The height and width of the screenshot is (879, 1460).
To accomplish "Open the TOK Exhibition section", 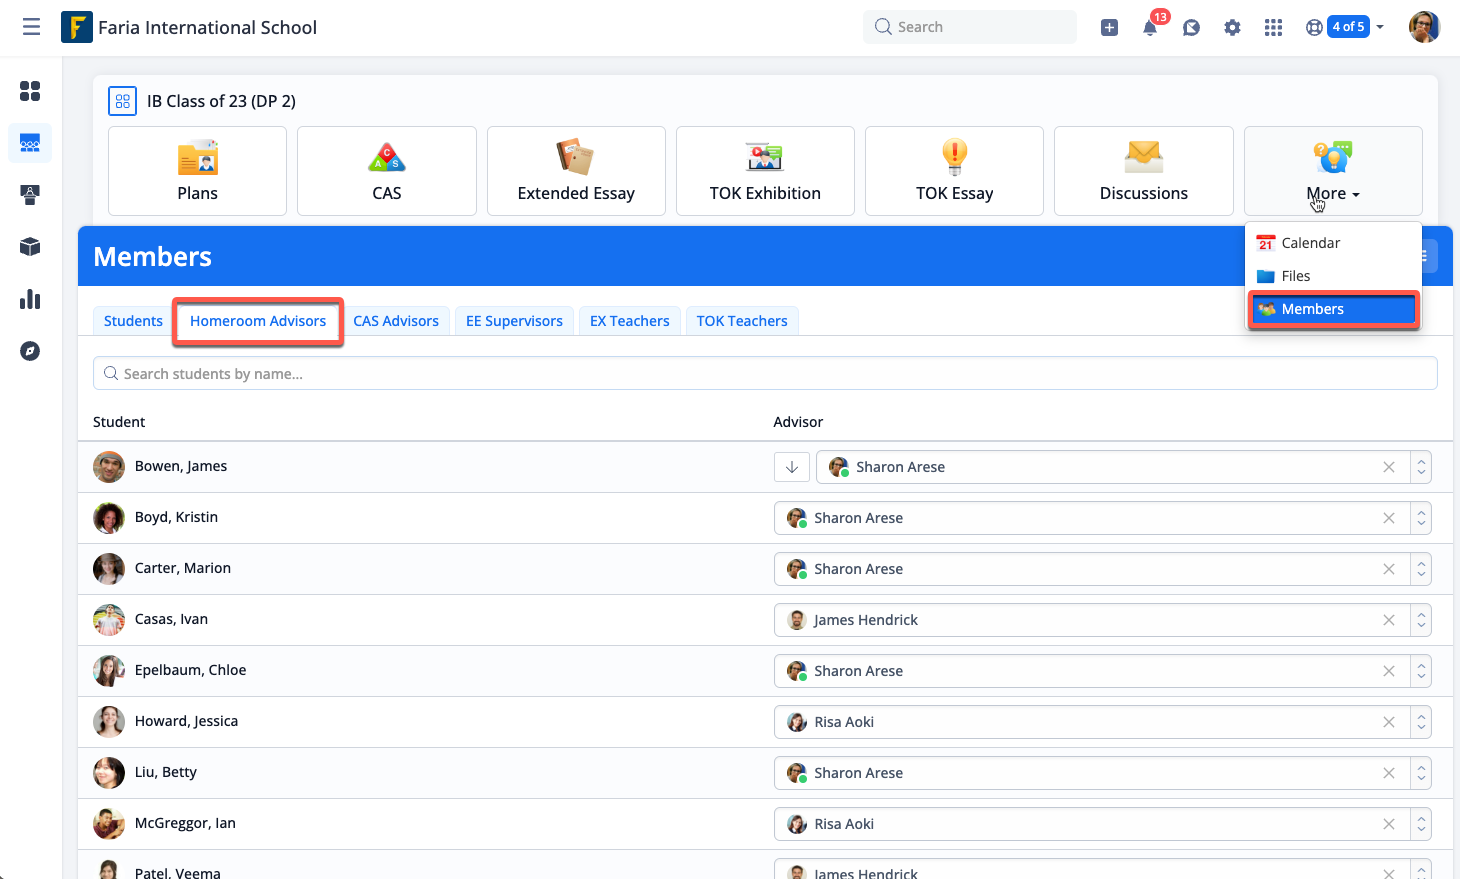I will tap(765, 171).
